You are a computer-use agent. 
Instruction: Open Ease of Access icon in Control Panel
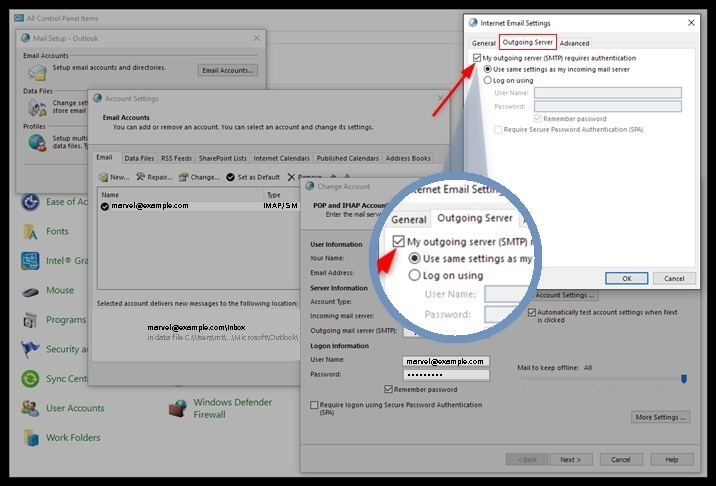click(30, 202)
